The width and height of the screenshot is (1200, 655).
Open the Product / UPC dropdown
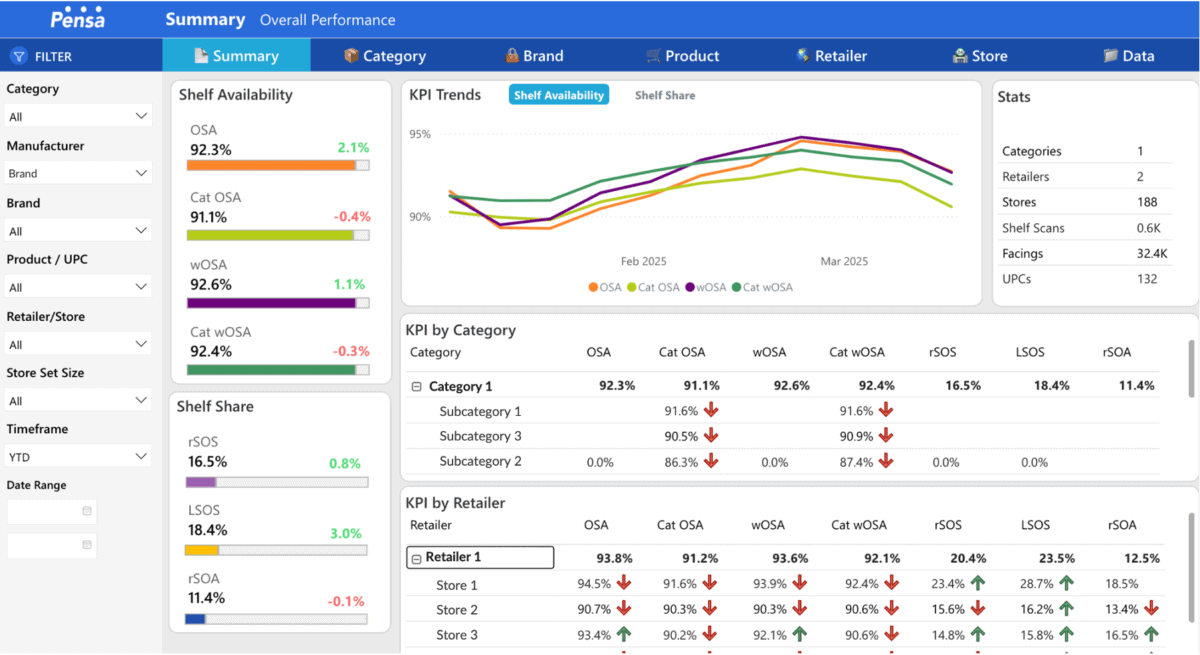pos(79,287)
